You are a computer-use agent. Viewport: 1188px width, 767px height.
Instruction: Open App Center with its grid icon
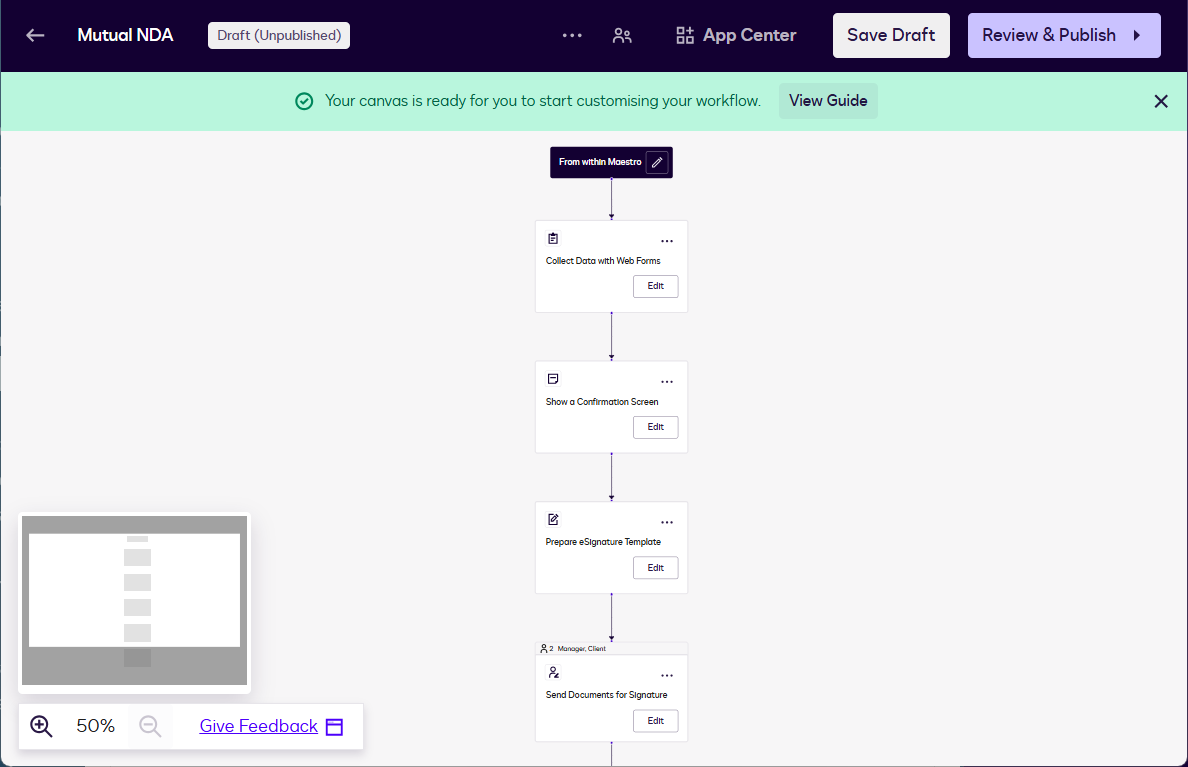[684, 35]
